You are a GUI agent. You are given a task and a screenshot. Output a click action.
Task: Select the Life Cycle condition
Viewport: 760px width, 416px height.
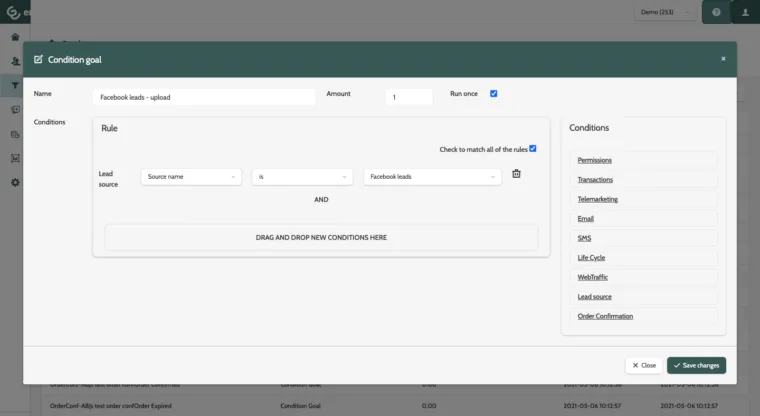click(x=591, y=257)
